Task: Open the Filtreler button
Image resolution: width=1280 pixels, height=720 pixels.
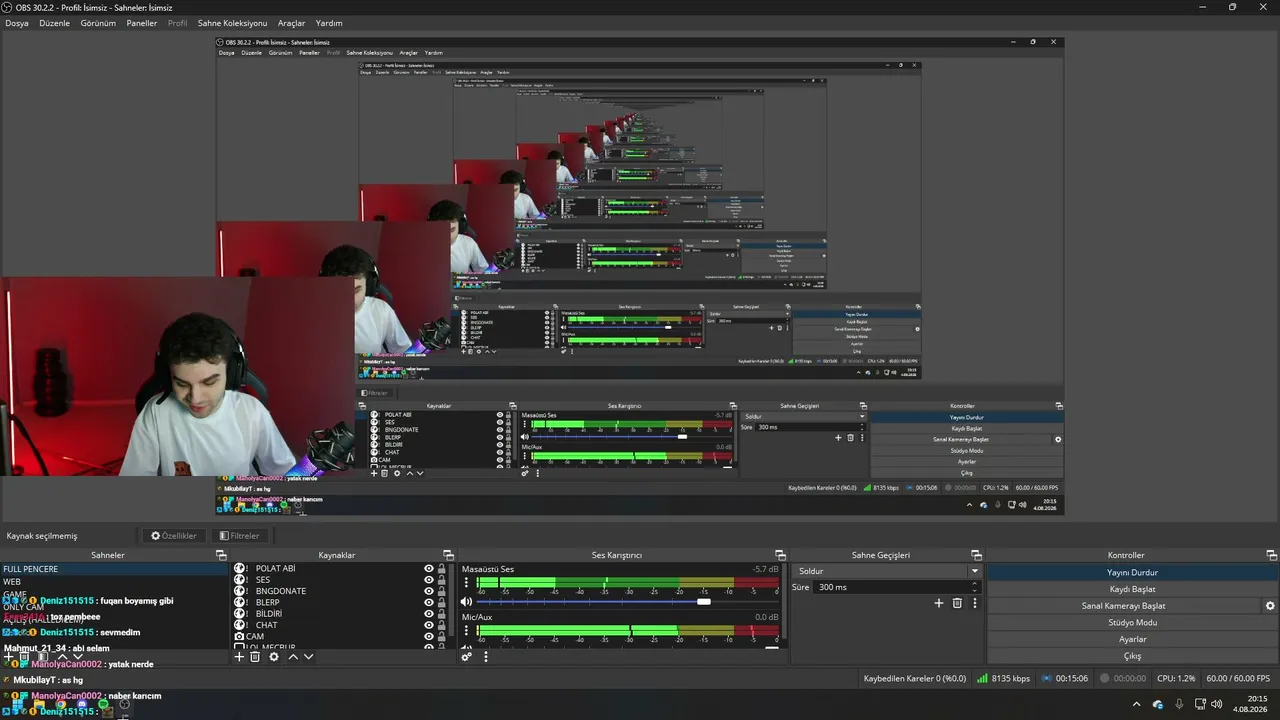Action: [239, 536]
